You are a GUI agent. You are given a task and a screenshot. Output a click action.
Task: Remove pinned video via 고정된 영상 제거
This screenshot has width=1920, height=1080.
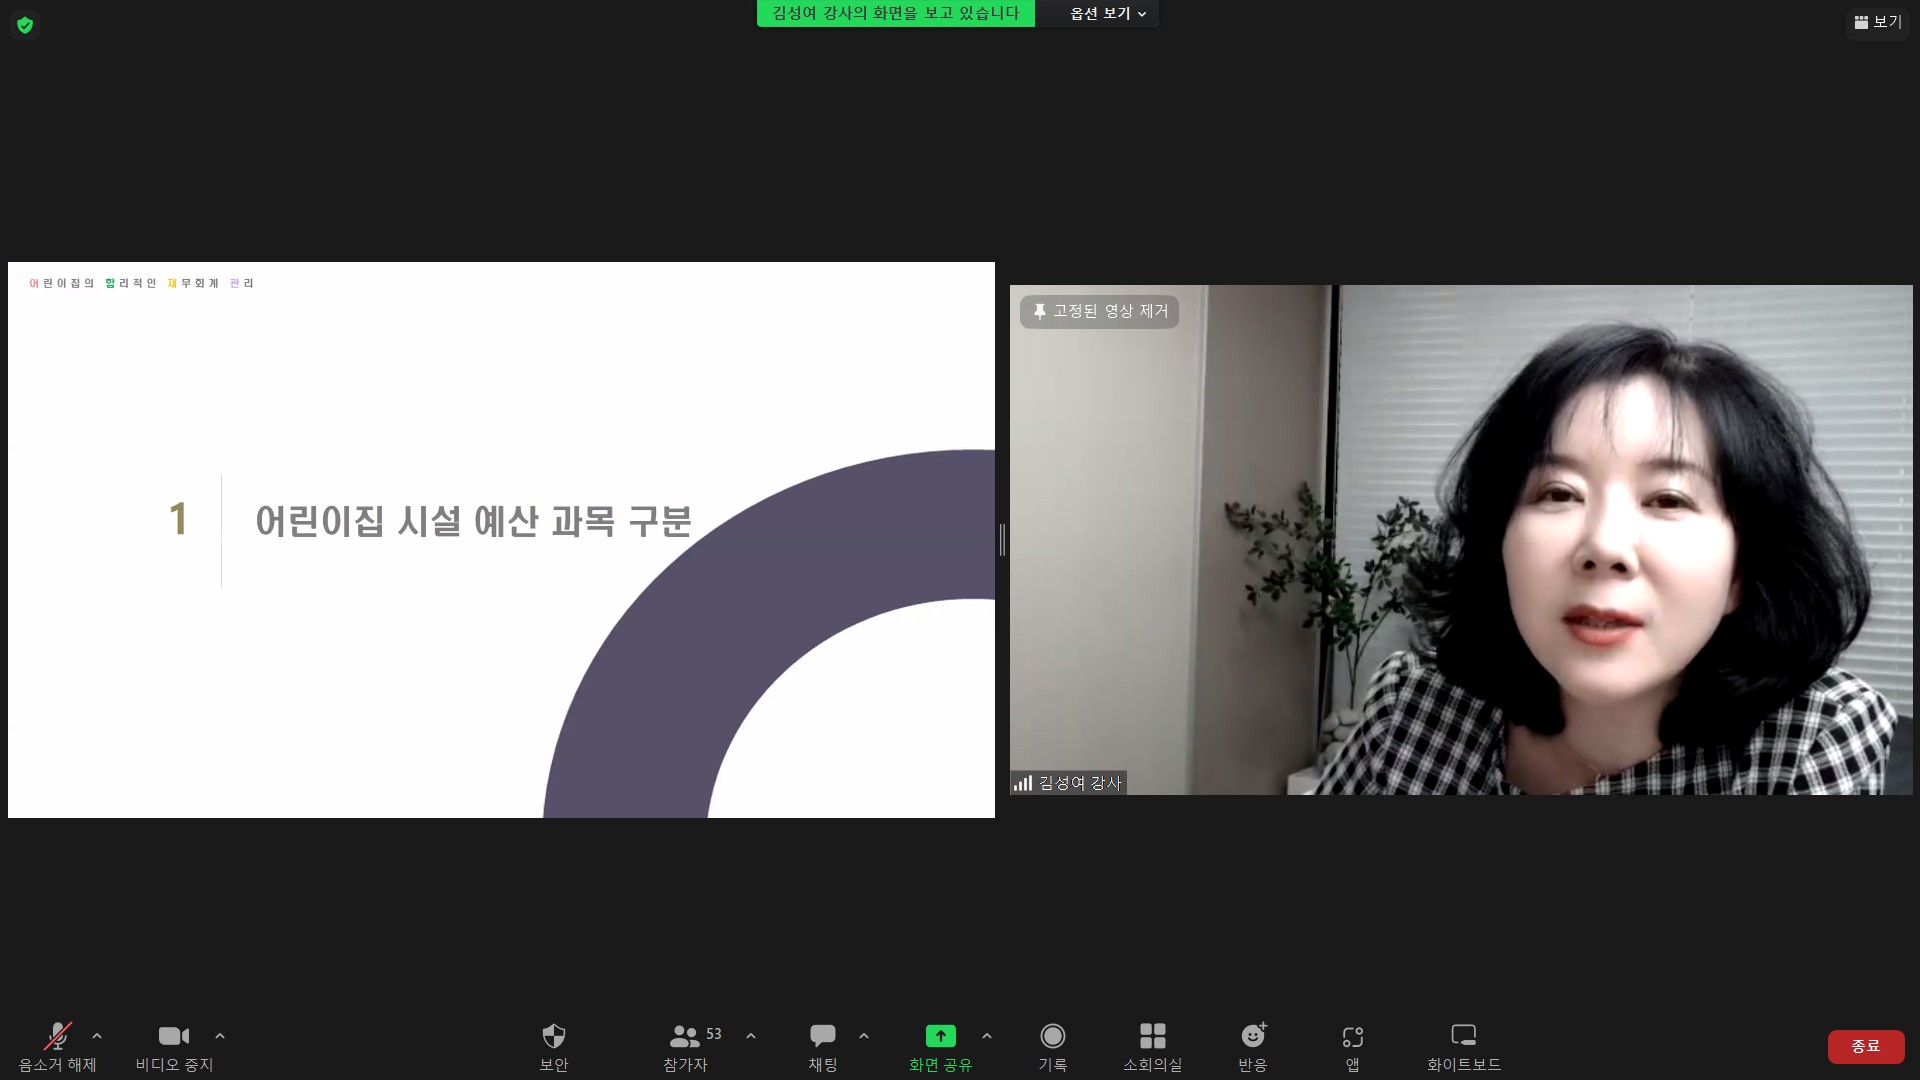click(1099, 311)
